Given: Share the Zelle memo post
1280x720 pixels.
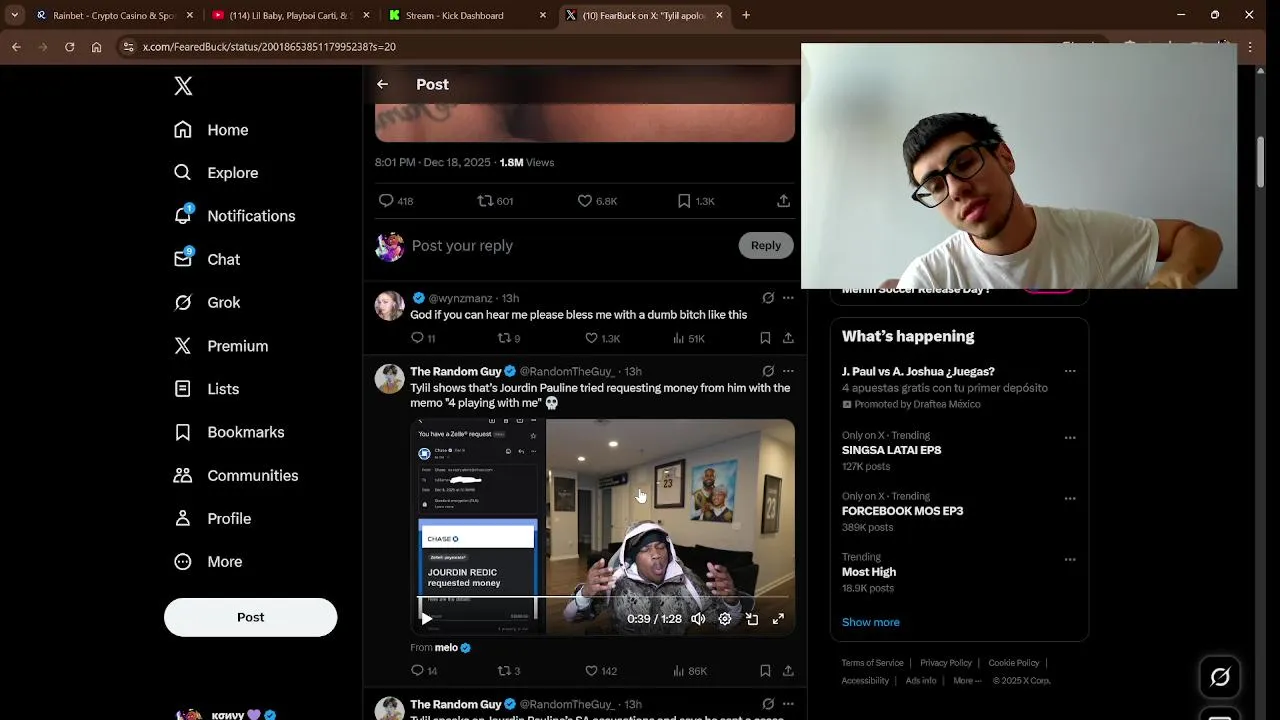Looking at the screenshot, I should tap(788, 671).
